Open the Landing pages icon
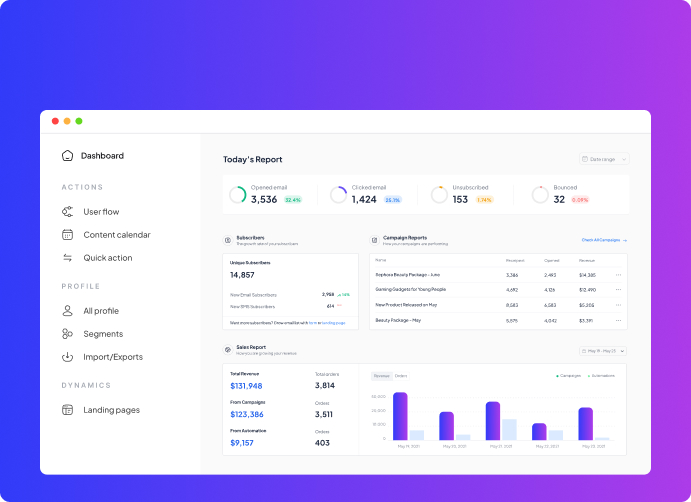This screenshot has height=502, width=691. 67,410
